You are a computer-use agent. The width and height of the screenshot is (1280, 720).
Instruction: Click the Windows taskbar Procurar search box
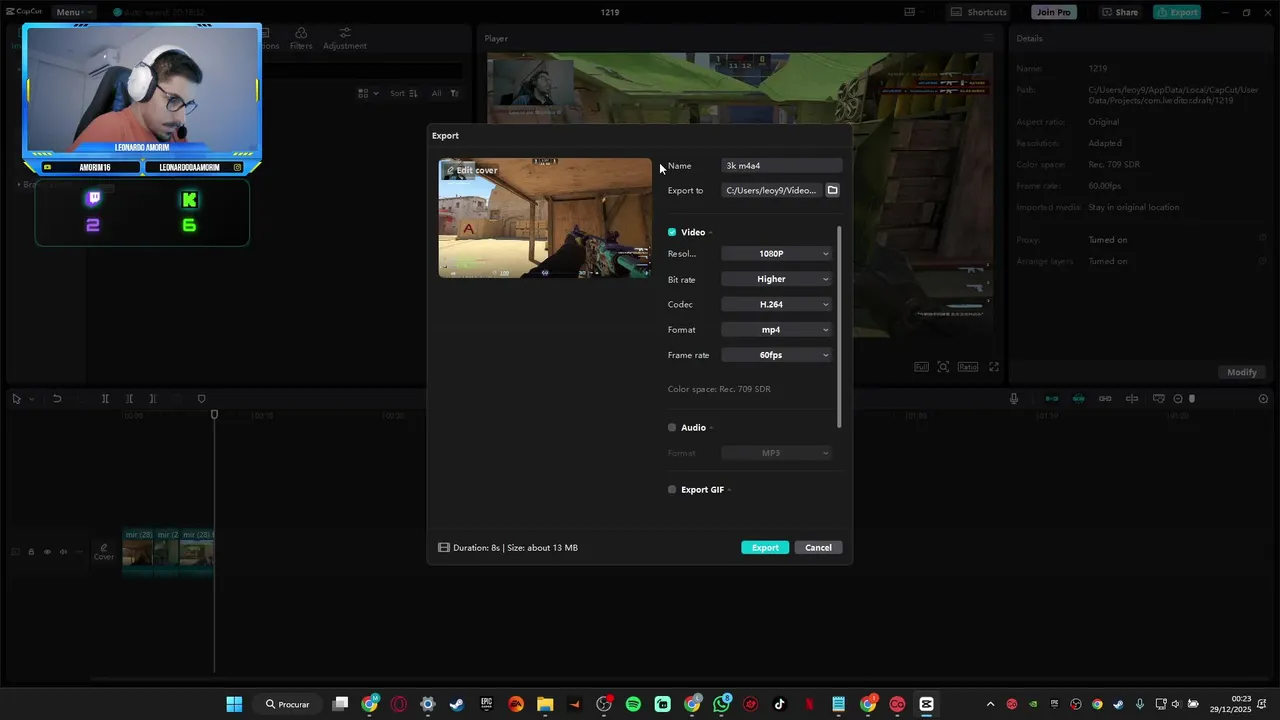pos(289,704)
